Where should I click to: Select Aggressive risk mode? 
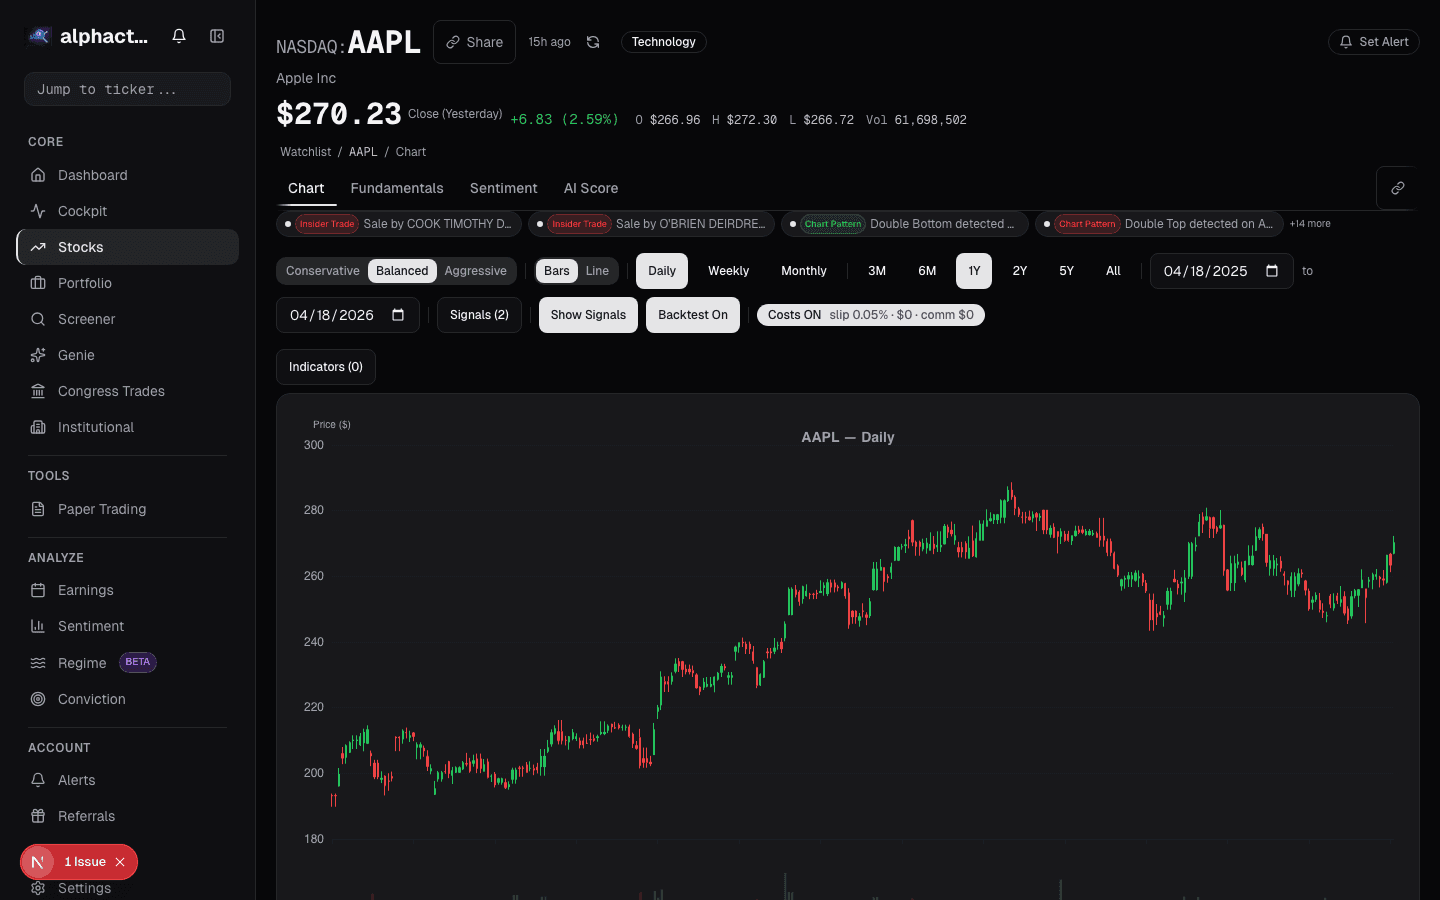pos(475,271)
